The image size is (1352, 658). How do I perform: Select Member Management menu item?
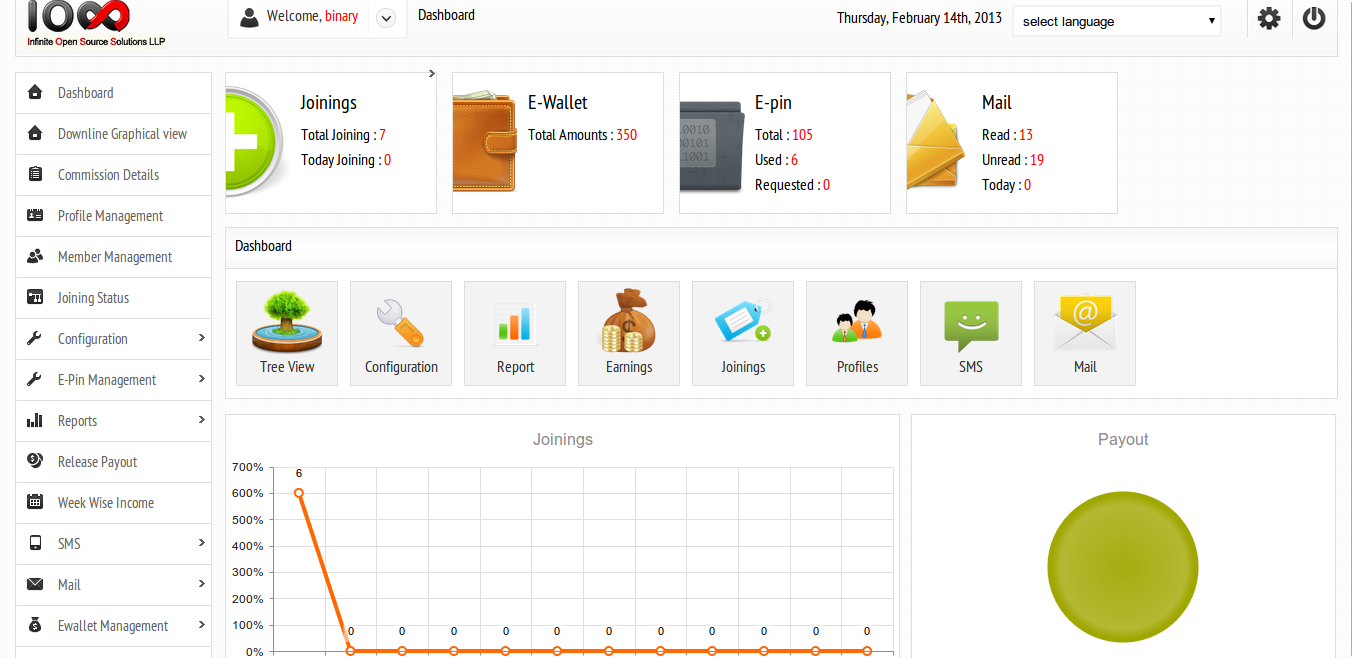pos(114,257)
